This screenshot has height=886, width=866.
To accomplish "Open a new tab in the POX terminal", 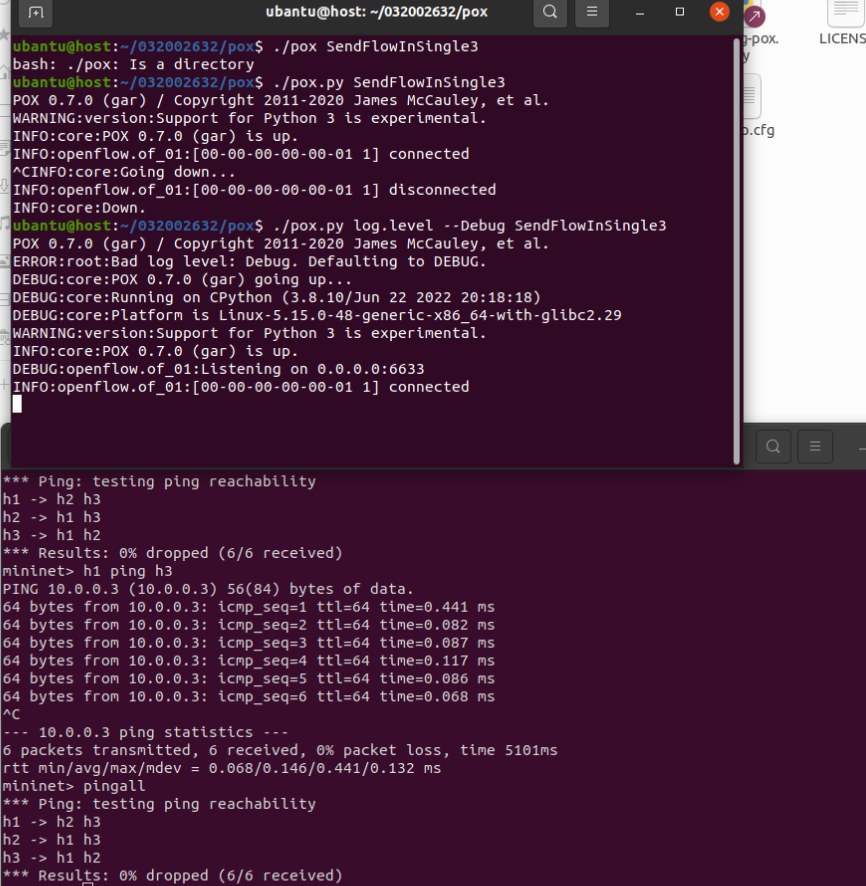I will point(36,12).
